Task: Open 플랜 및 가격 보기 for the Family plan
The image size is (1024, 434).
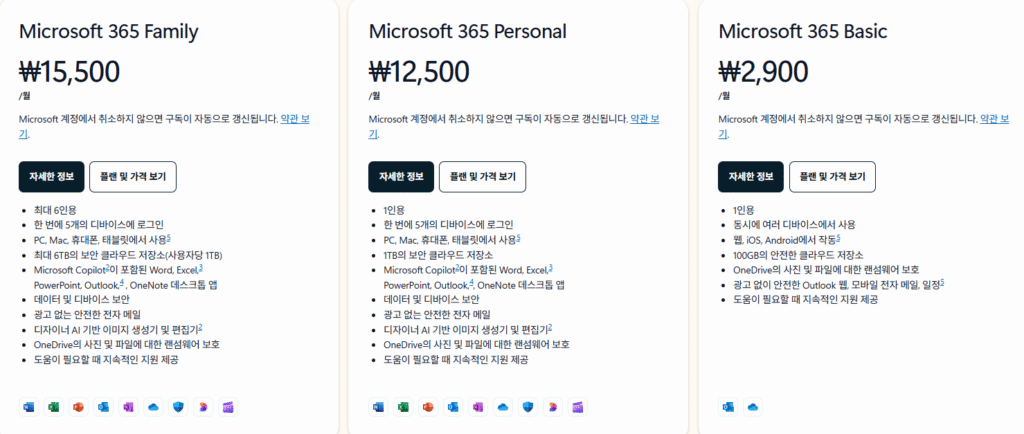Action: [x=133, y=177]
